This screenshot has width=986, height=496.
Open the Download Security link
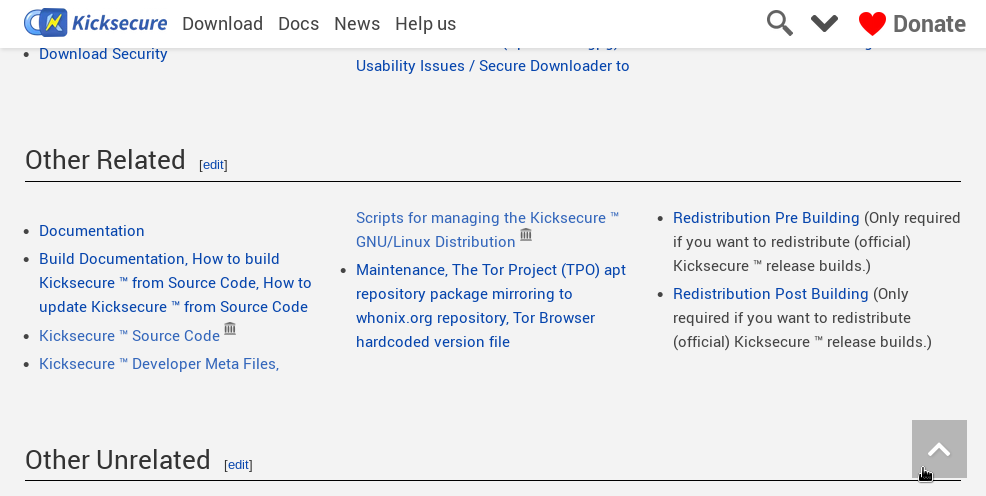[103, 54]
